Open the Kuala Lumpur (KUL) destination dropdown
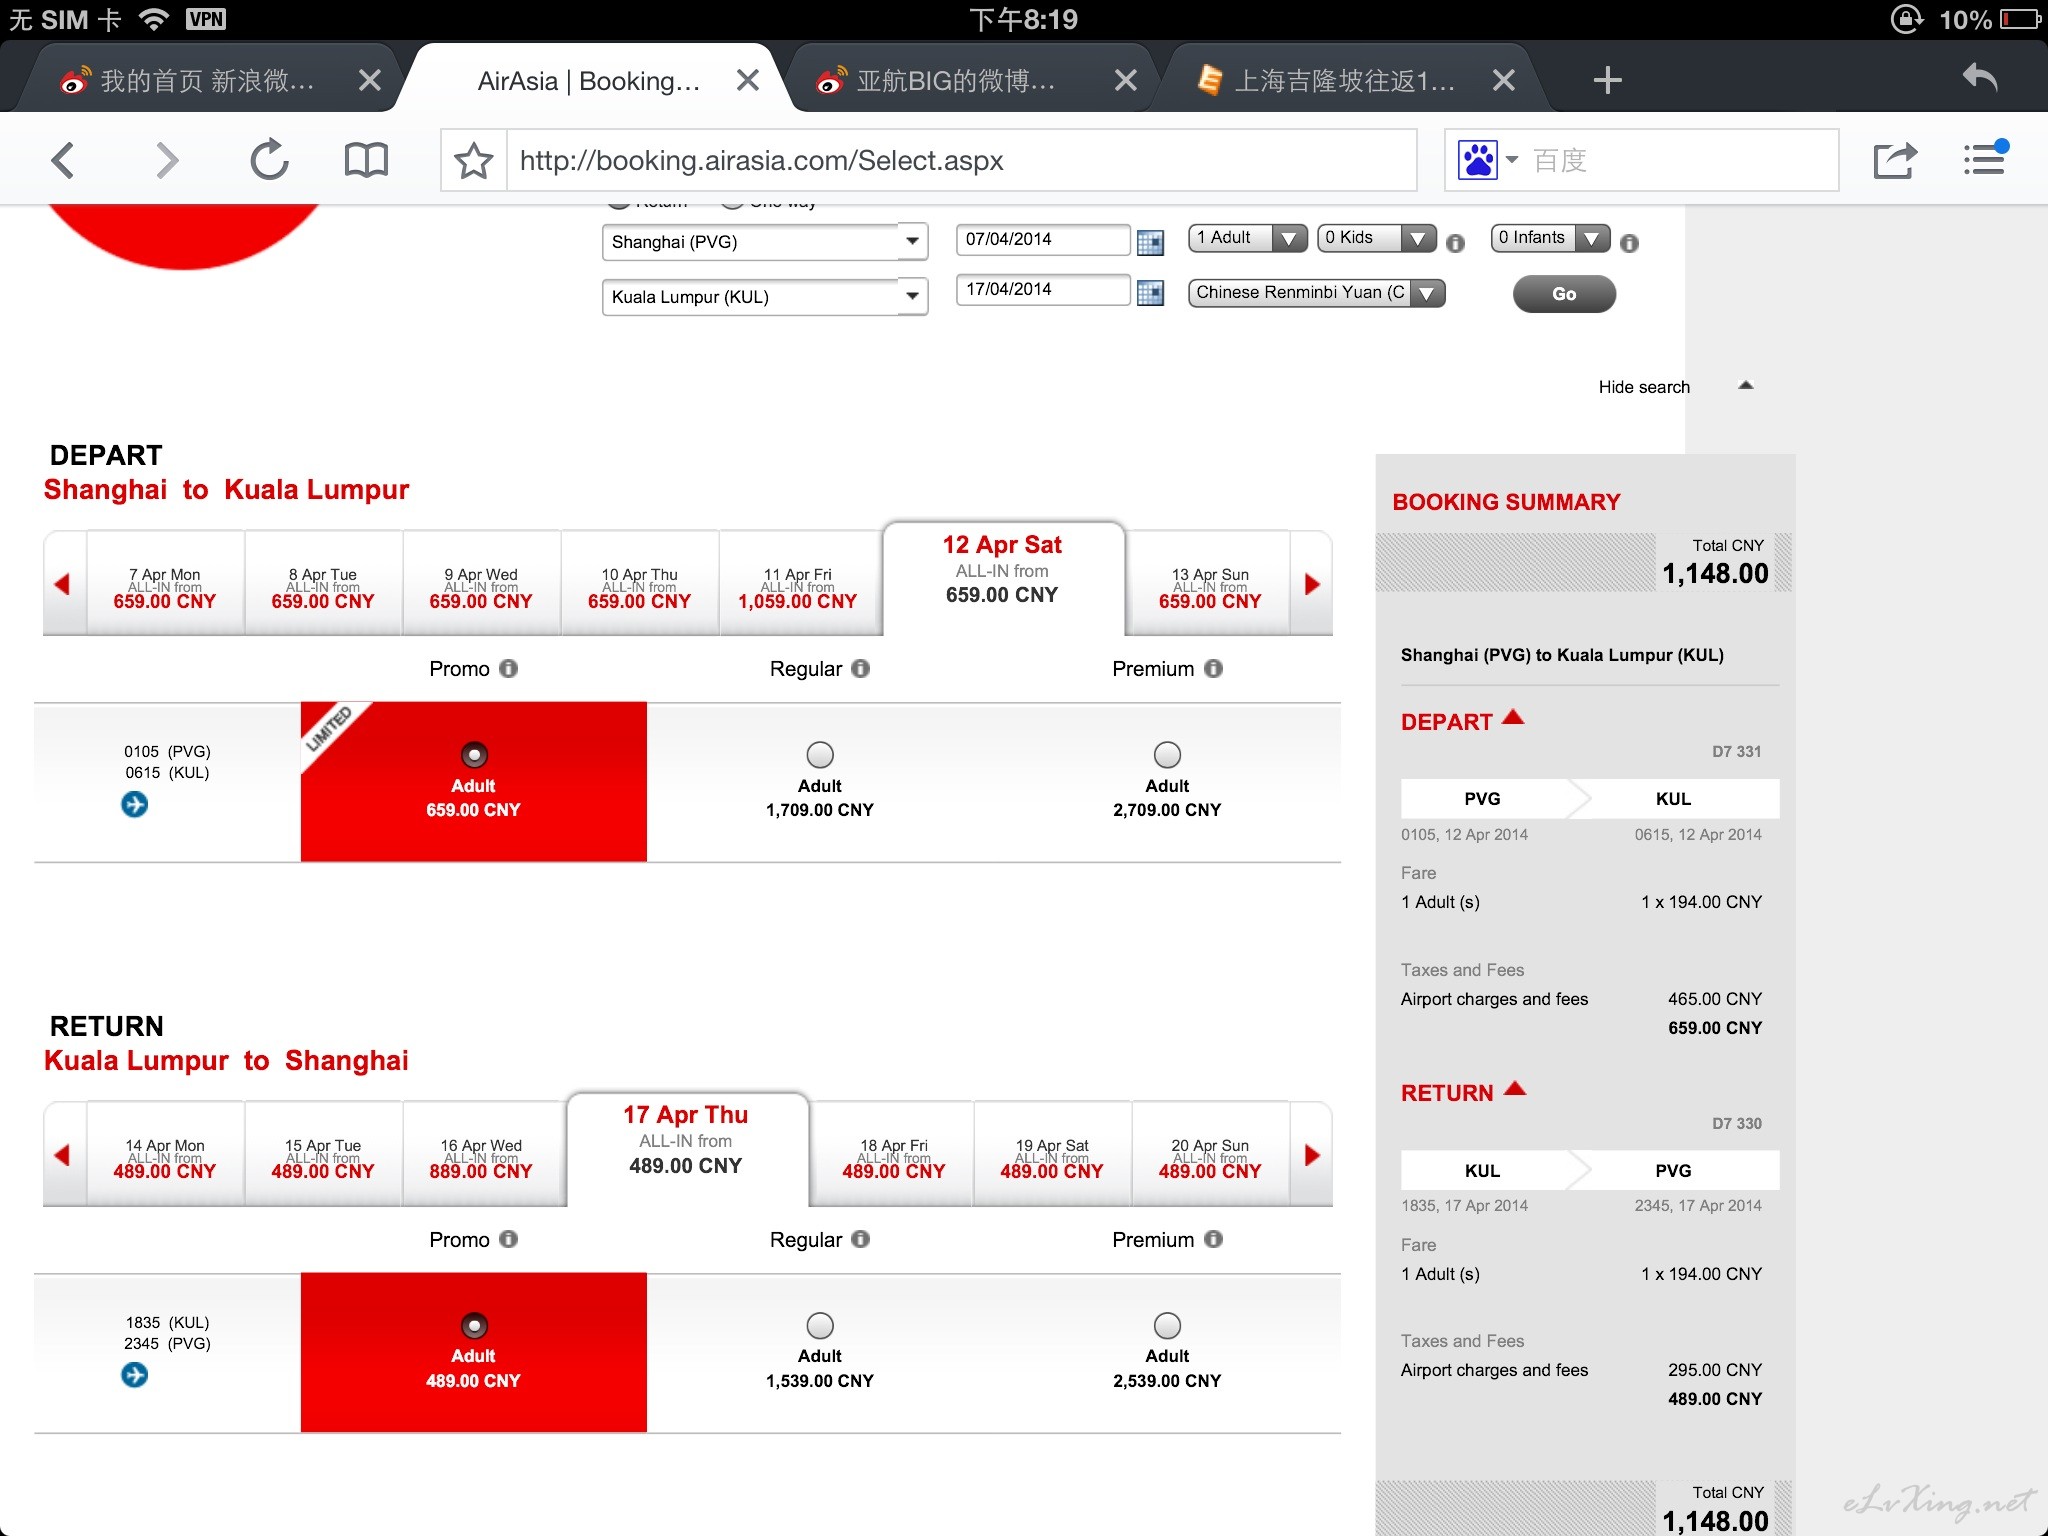The image size is (2048, 1536). [765, 297]
